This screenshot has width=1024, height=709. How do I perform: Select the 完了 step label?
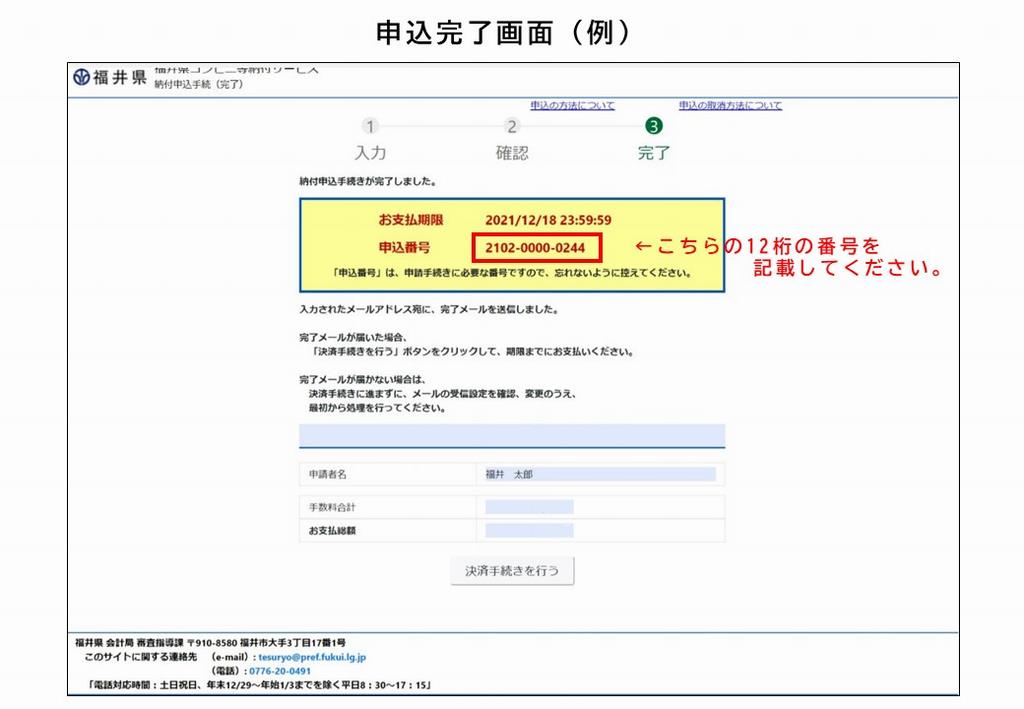[x=654, y=153]
